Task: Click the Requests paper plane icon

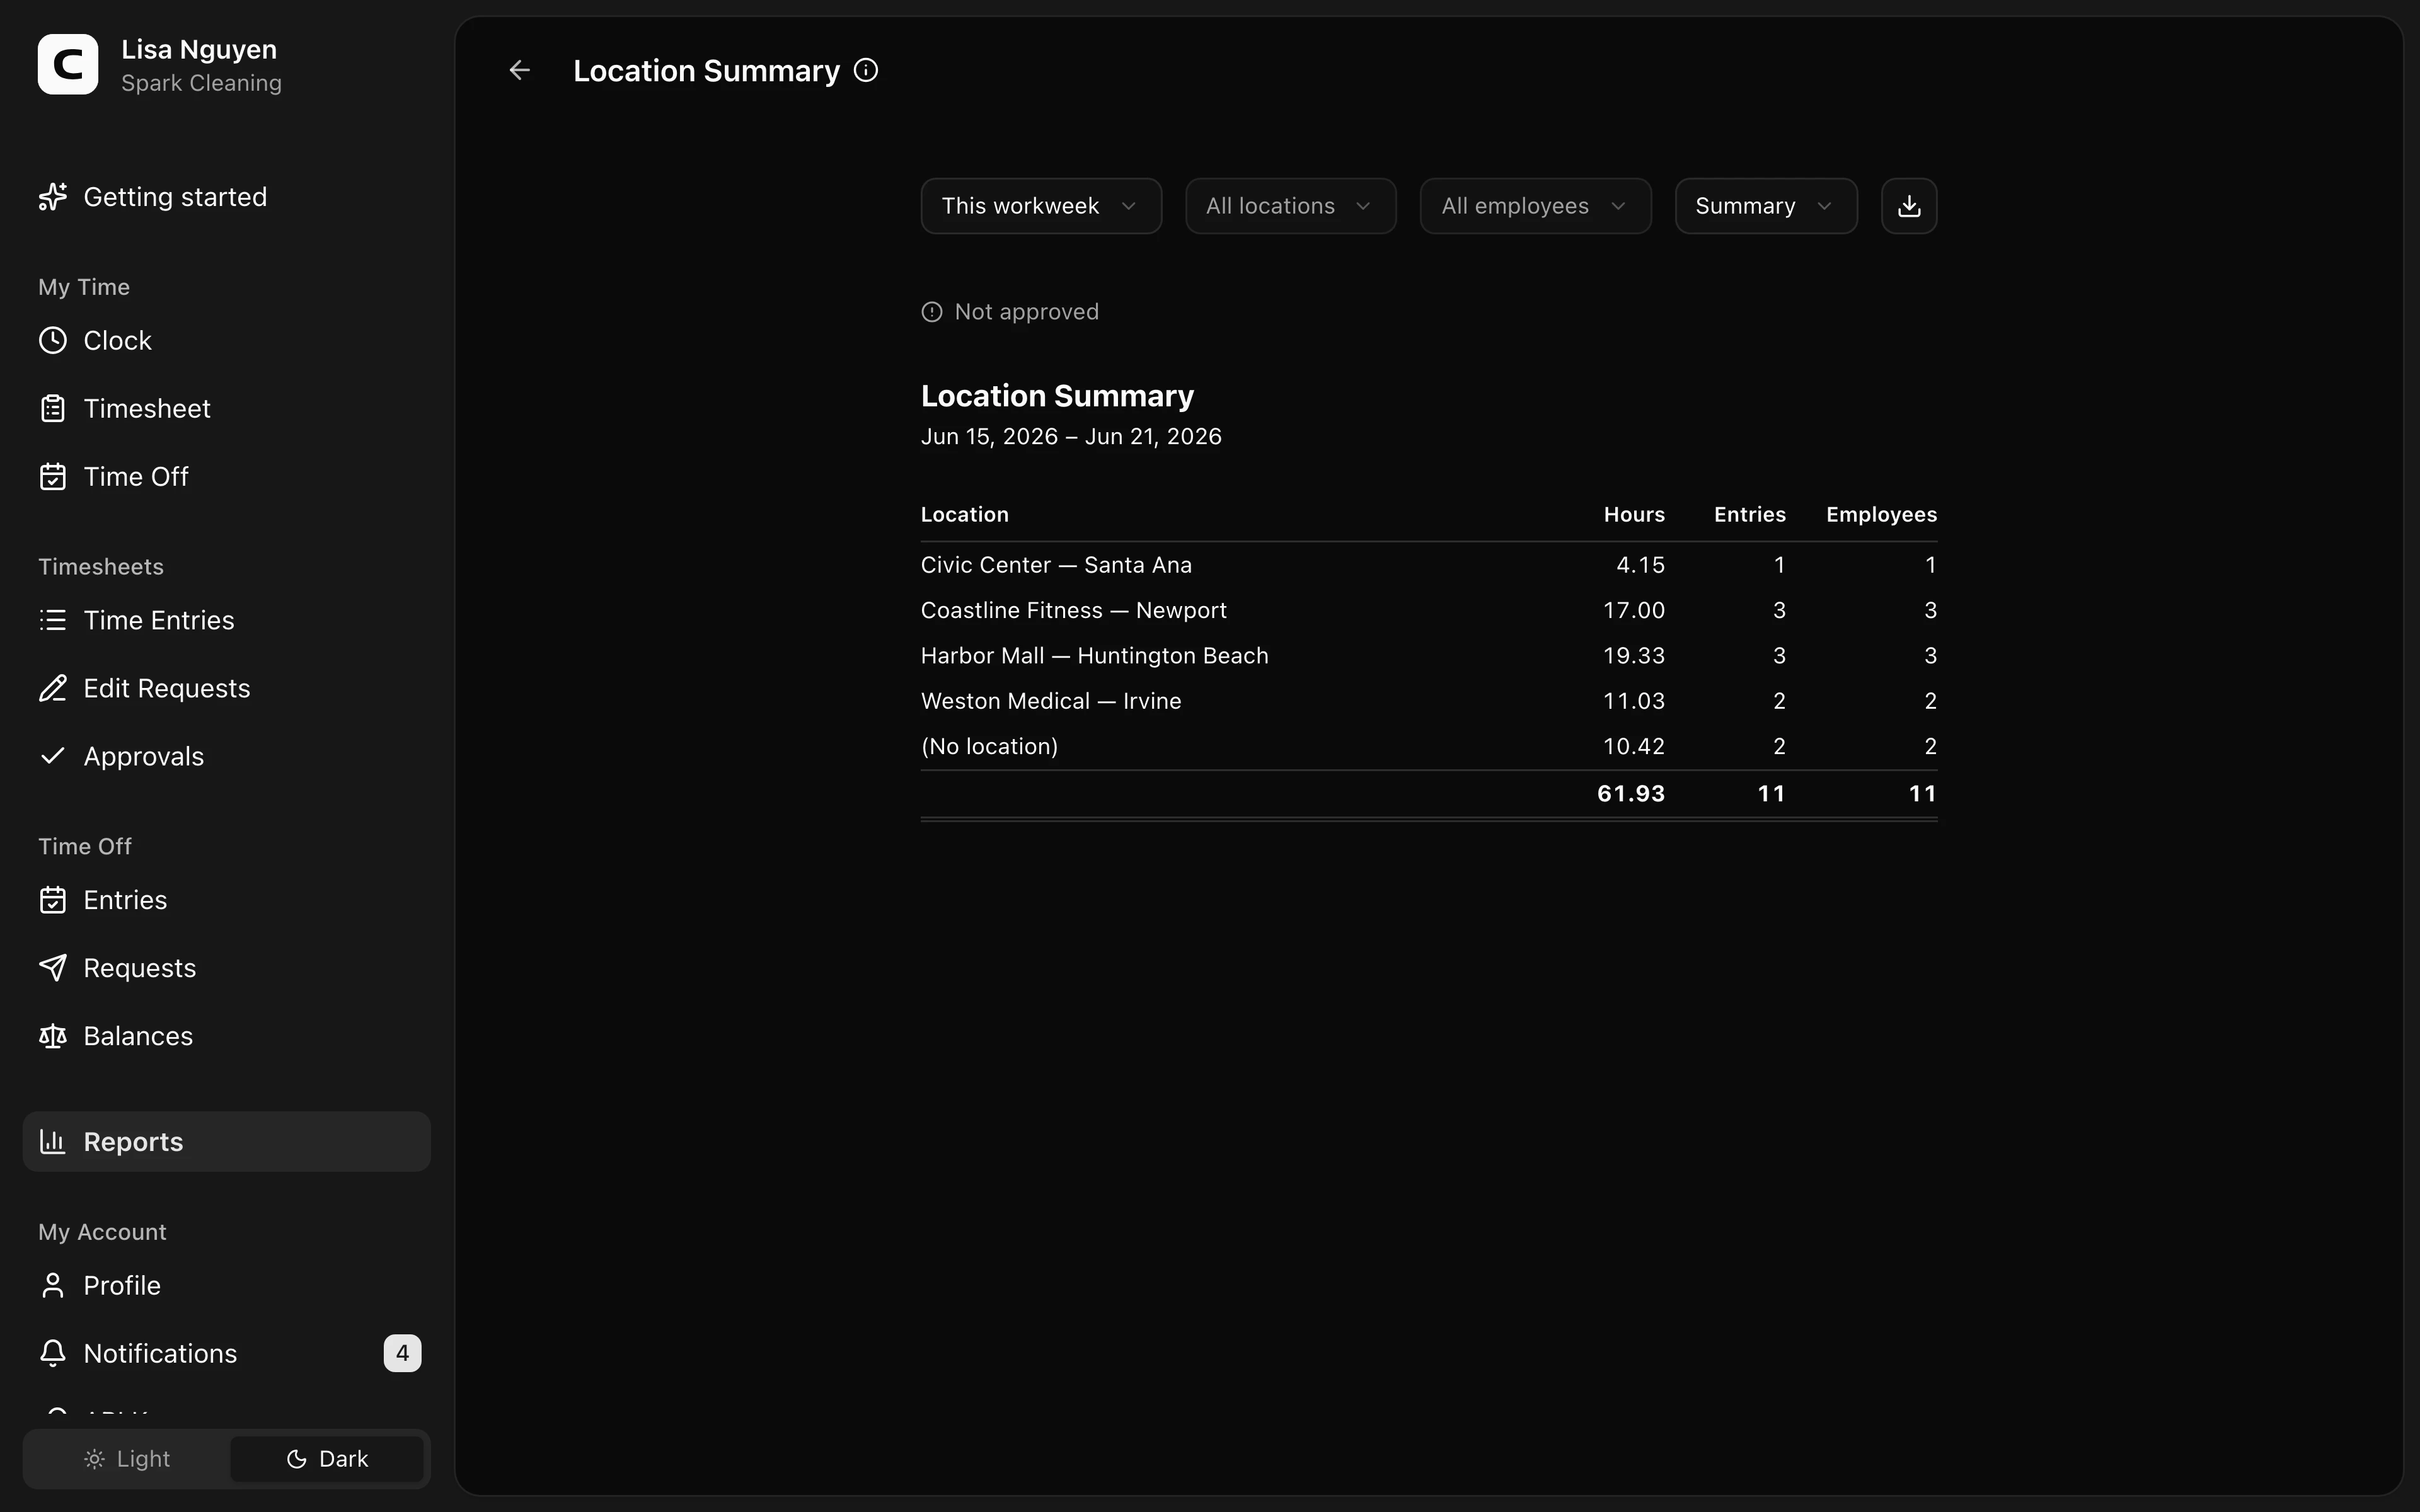Action: click(x=53, y=968)
